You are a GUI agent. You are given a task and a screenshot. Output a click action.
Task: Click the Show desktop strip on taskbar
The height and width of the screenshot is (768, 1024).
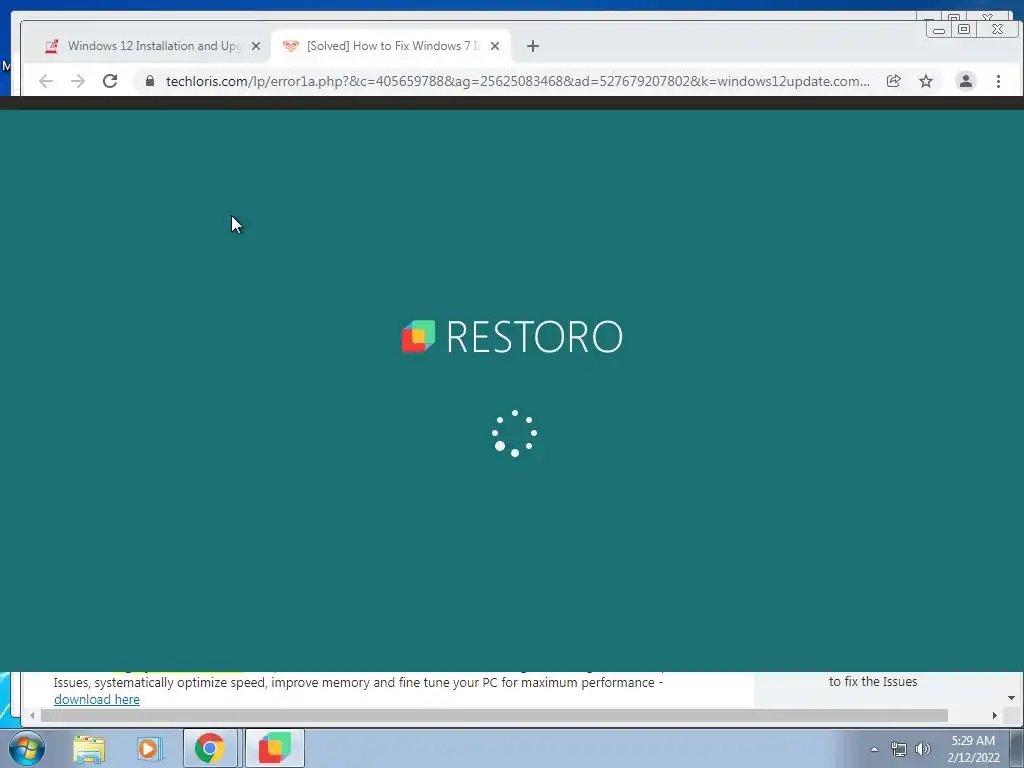tap(1017, 748)
